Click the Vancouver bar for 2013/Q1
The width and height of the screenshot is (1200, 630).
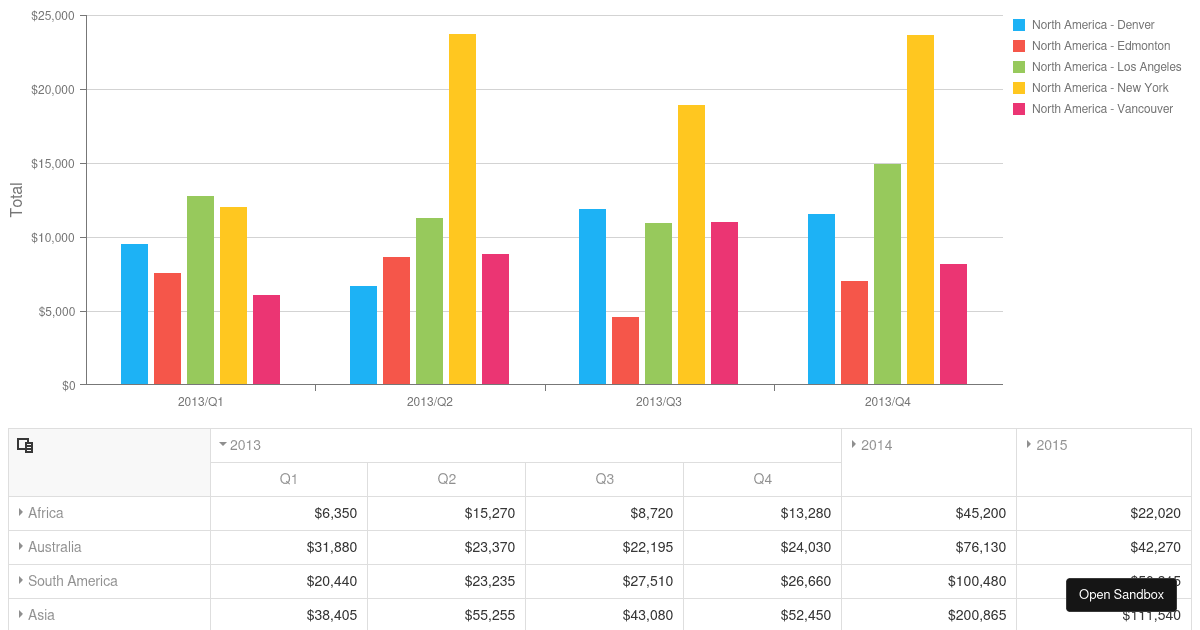(x=266, y=339)
